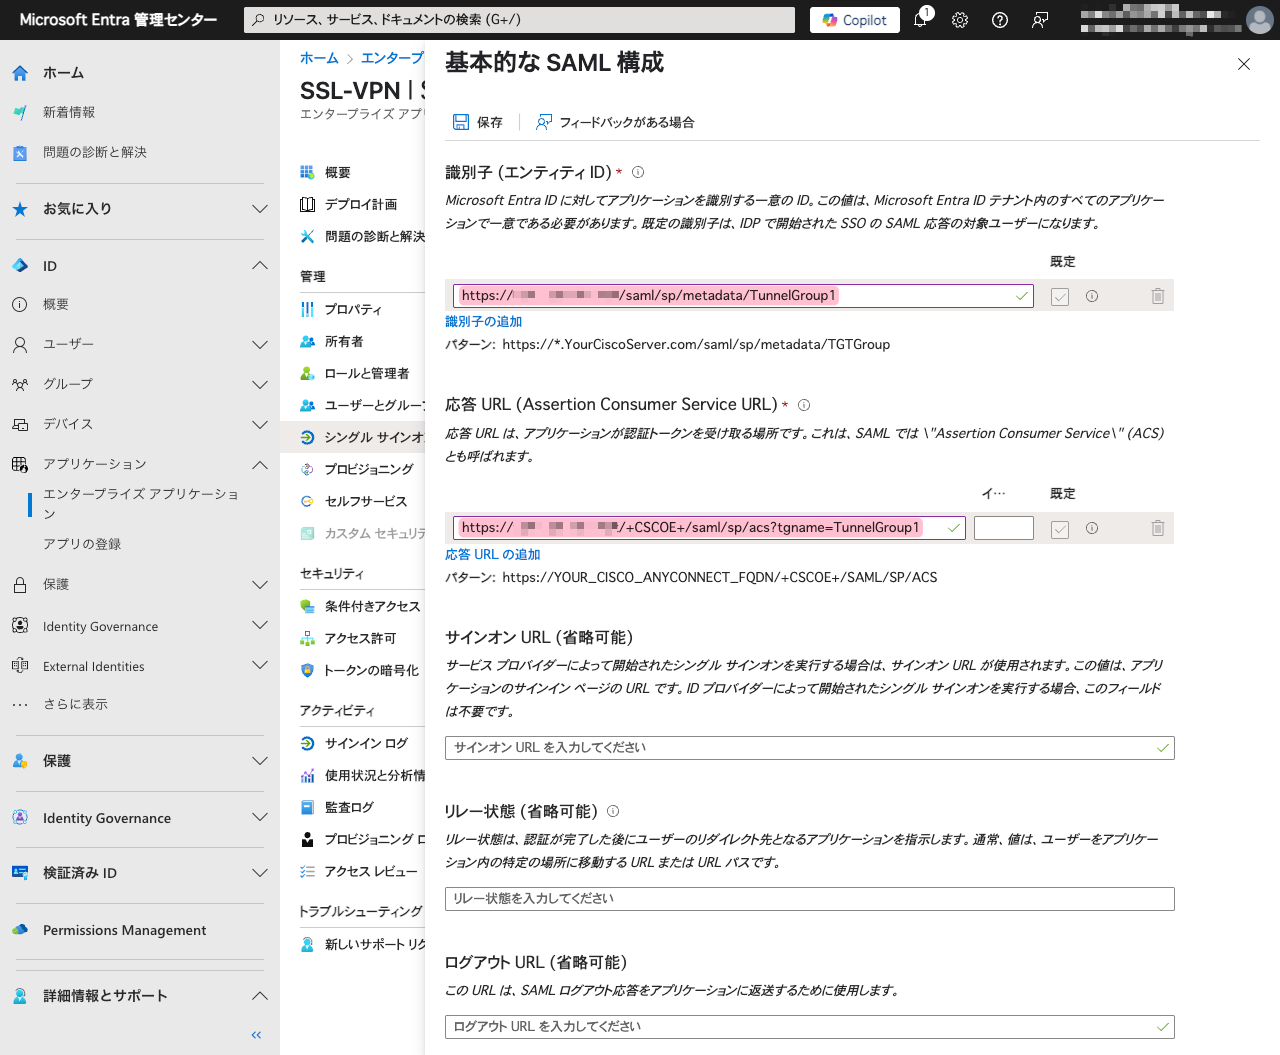Edit the reply URL acs field

[709, 528]
